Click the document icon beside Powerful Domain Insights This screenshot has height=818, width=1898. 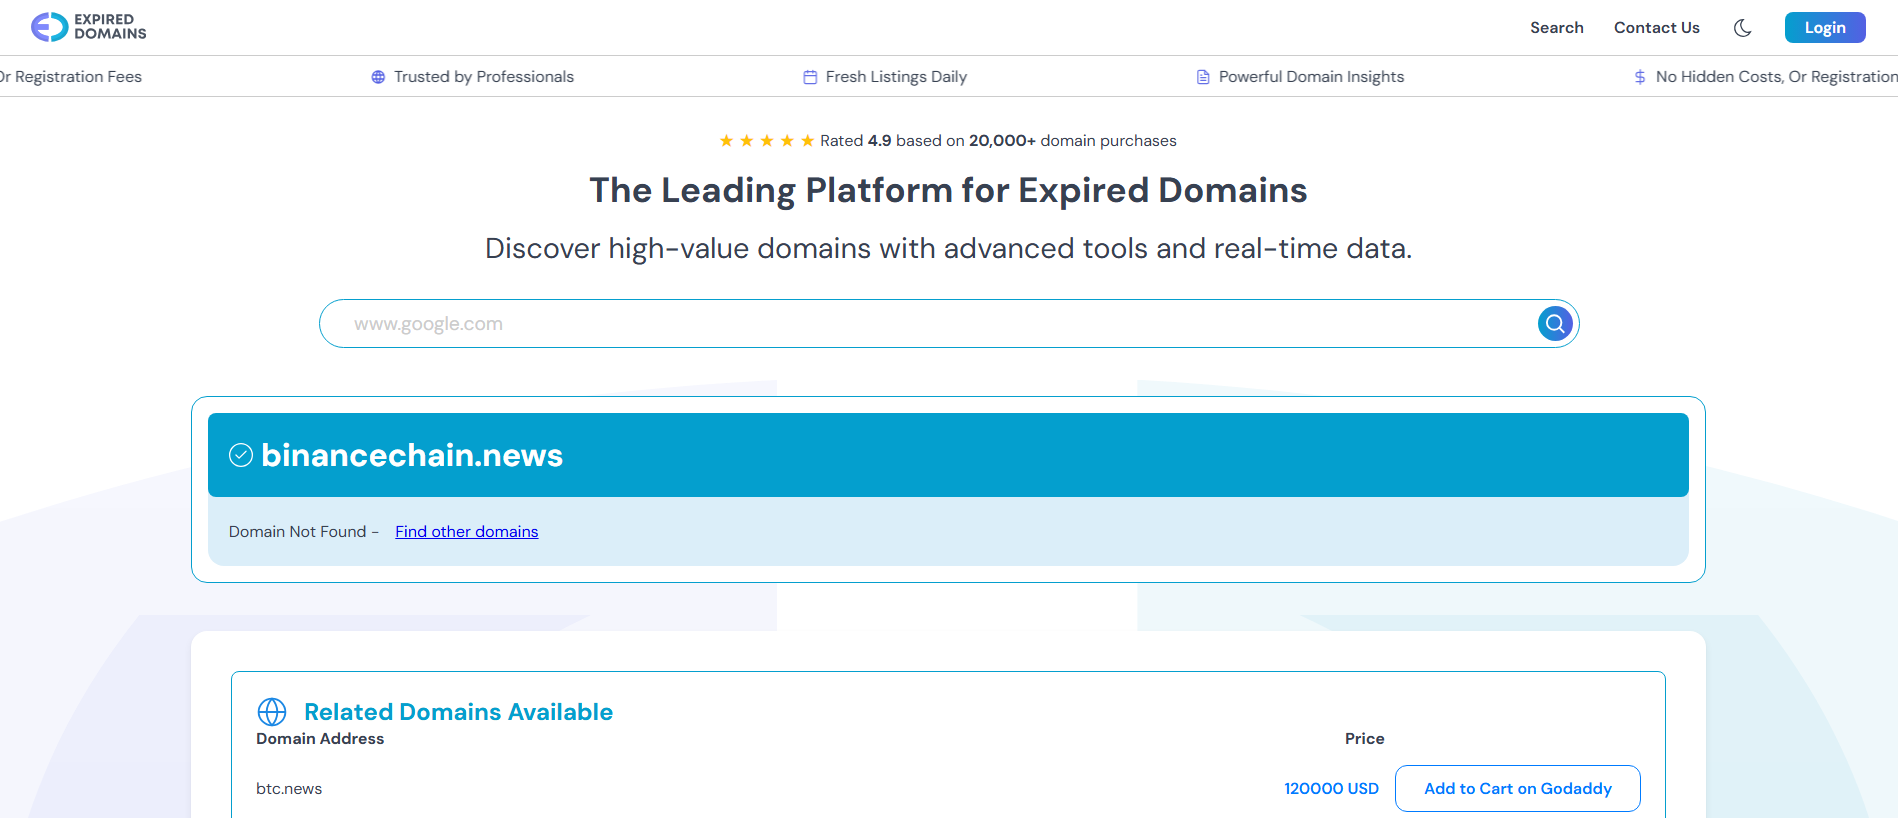[1203, 77]
